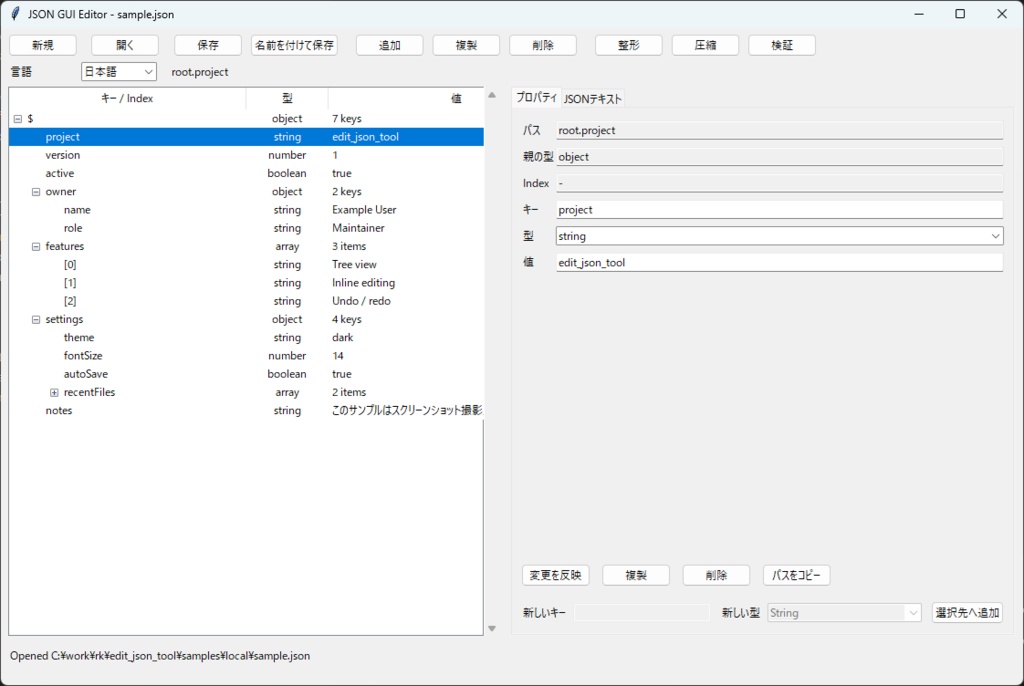Select the recentFiles tree row
The width and height of the screenshot is (1024, 686).
(246, 393)
